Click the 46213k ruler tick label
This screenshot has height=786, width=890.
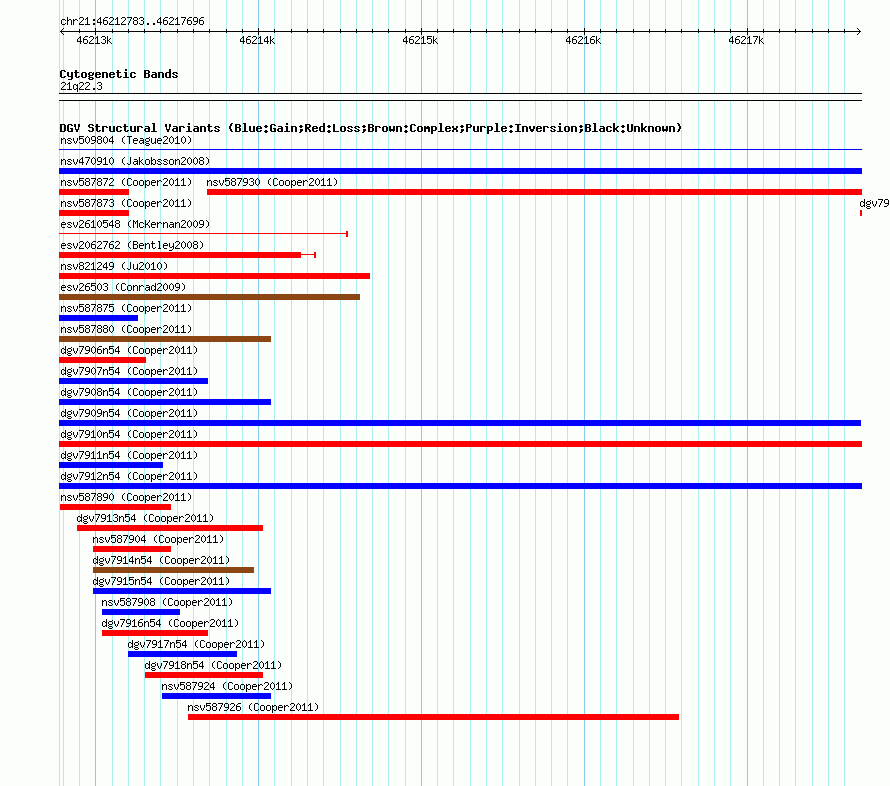[x=94, y=40]
